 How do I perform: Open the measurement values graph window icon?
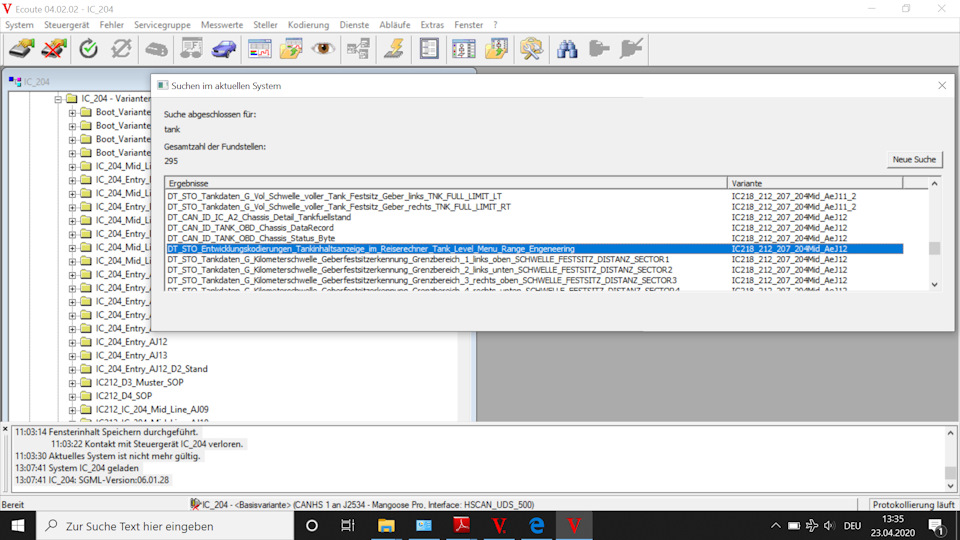(x=260, y=48)
